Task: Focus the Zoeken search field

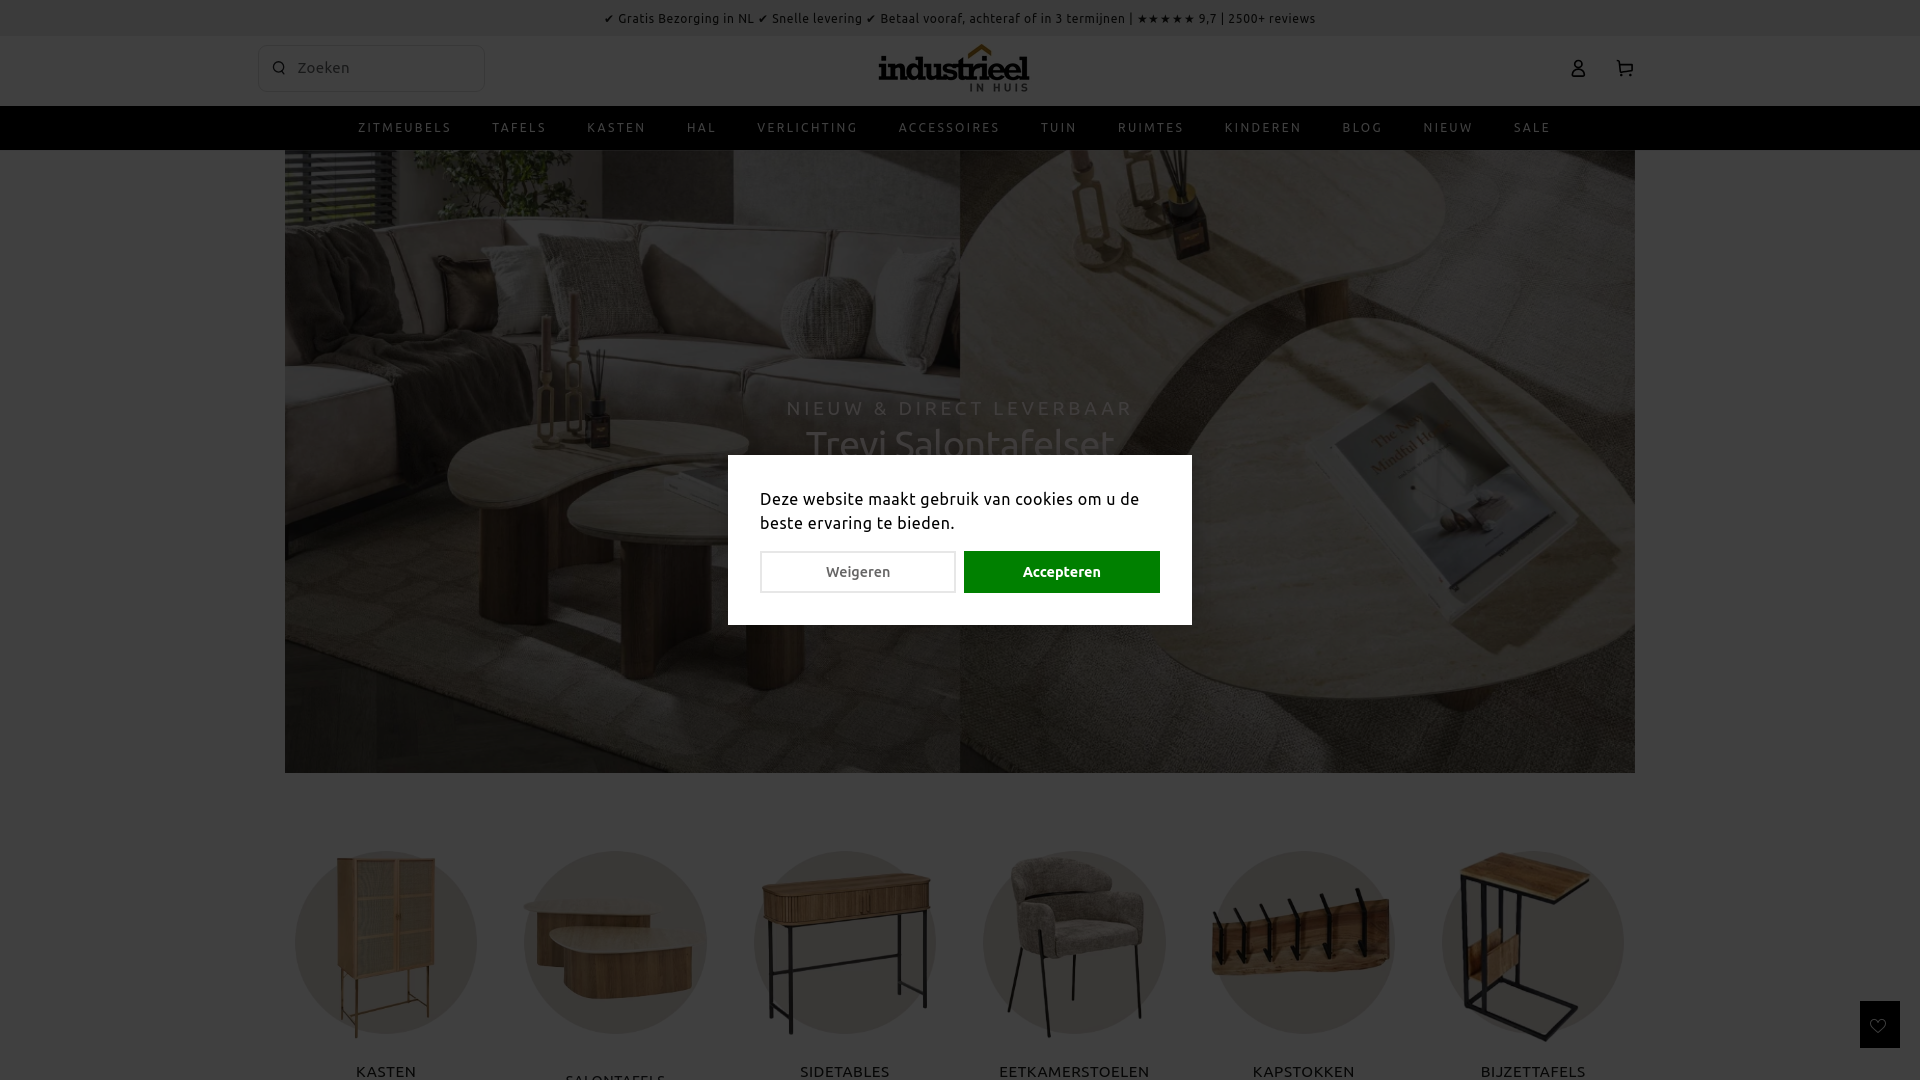Action: 371,68
